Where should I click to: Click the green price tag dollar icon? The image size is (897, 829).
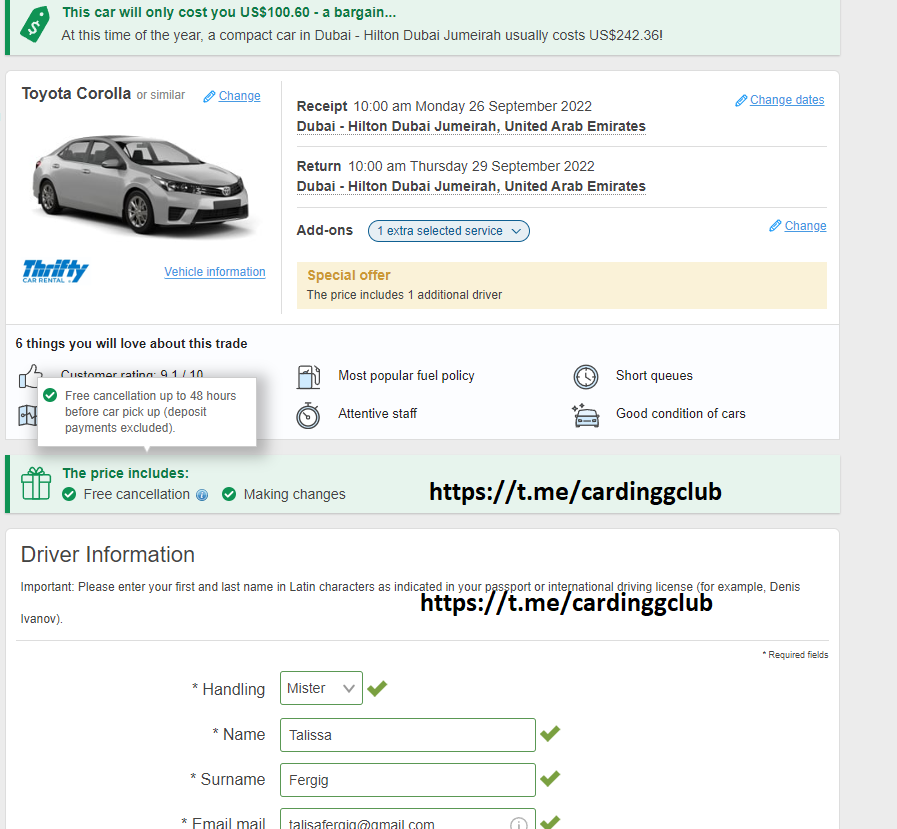tap(34, 24)
